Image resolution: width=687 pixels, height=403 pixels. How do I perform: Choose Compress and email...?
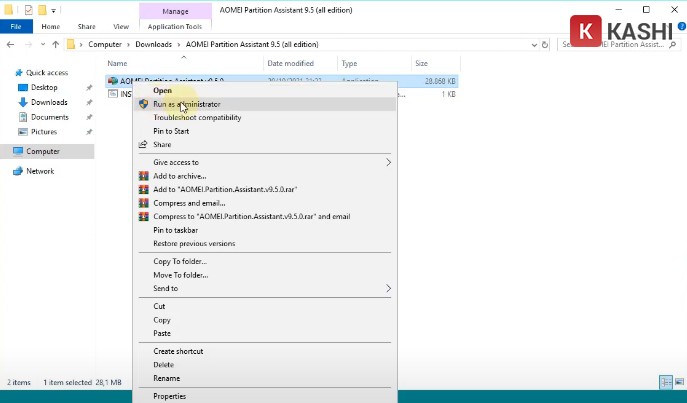[265, 203]
